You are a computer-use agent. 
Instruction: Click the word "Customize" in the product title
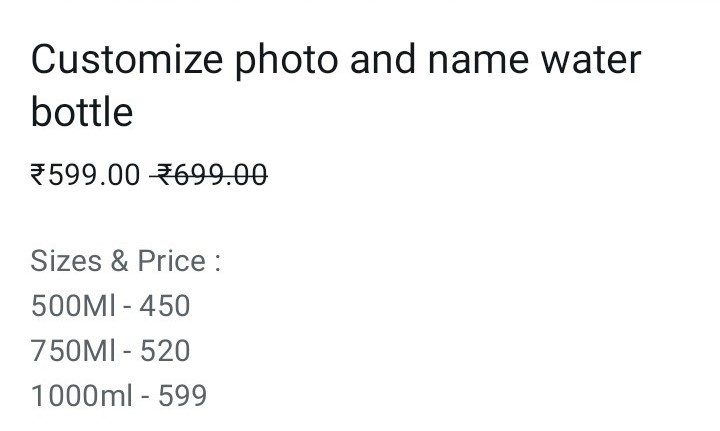point(127,60)
